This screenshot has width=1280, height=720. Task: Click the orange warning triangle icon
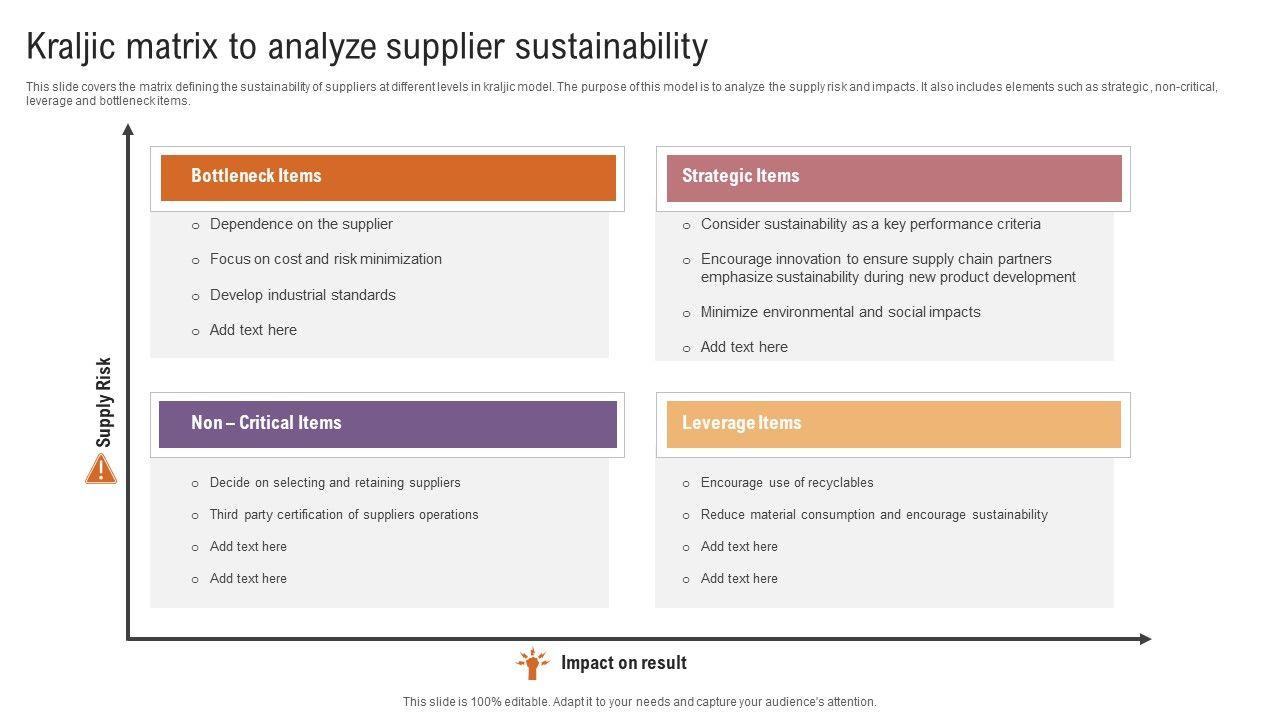pos(101,469)
